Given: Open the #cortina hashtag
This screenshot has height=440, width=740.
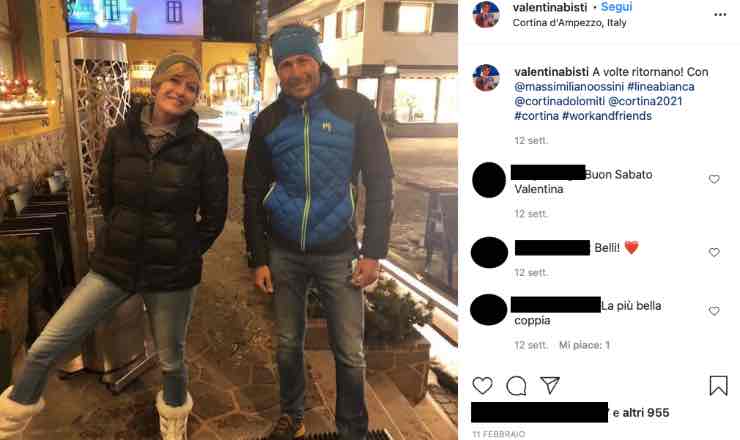Looking at the screenshot, I should tap(536, 116).
